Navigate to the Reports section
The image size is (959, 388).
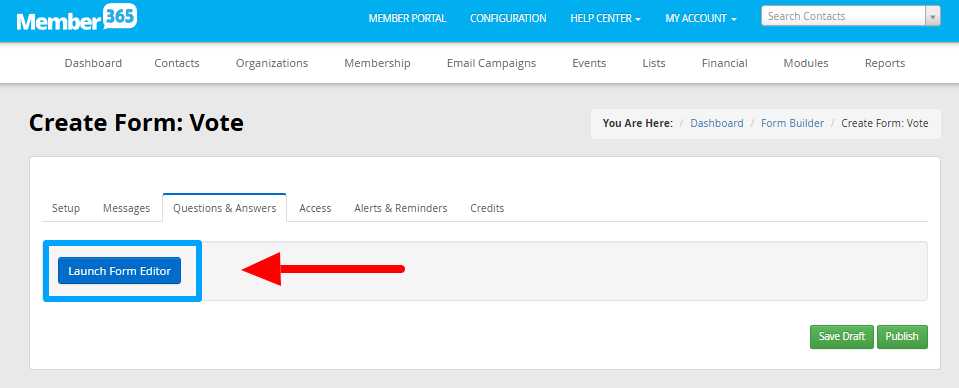tap(885, 63)
